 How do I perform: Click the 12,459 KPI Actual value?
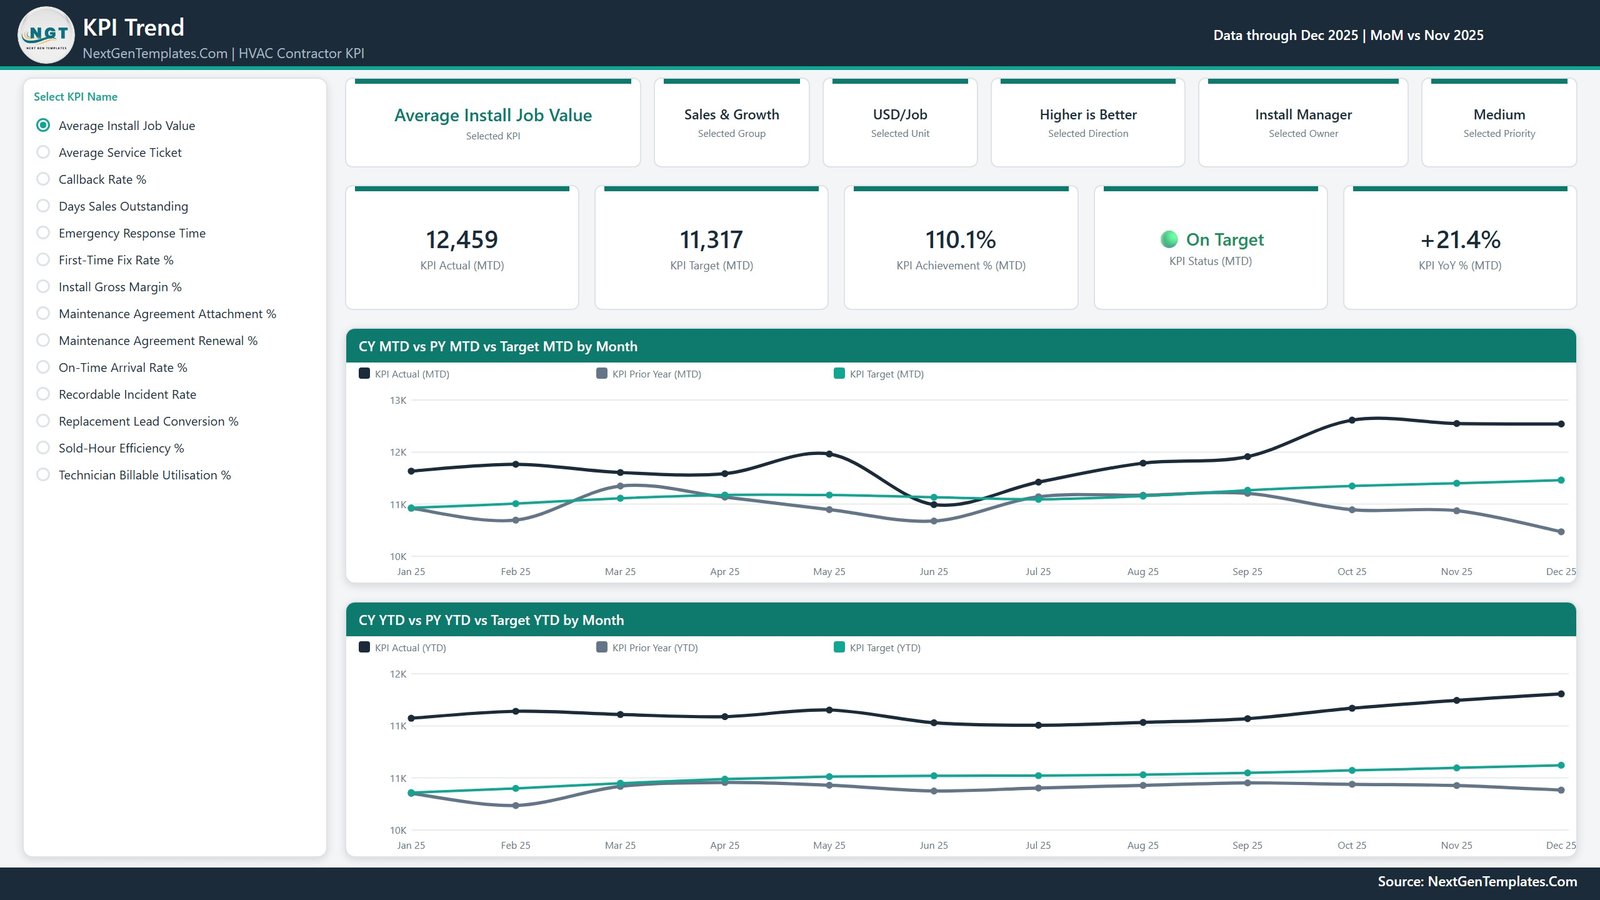pyautogui.click(x=462, y=240)
